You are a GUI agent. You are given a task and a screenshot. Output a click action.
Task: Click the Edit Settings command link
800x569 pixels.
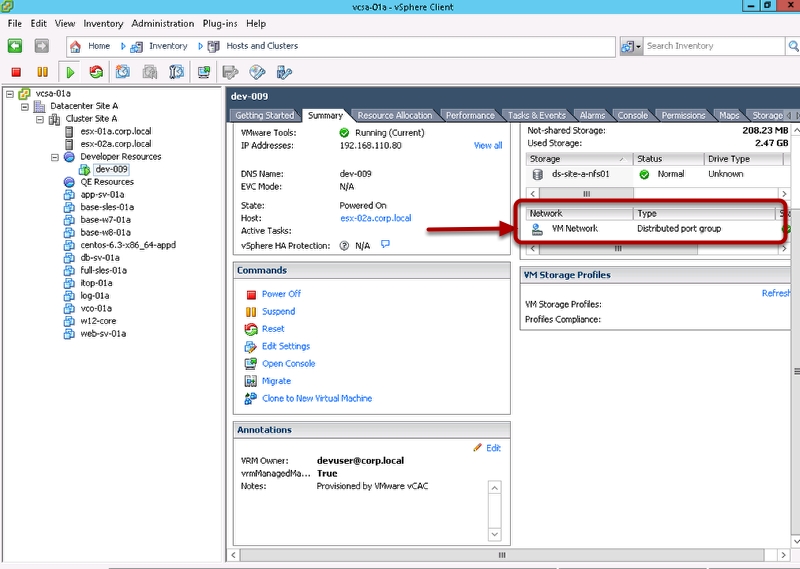click(286, 346)
